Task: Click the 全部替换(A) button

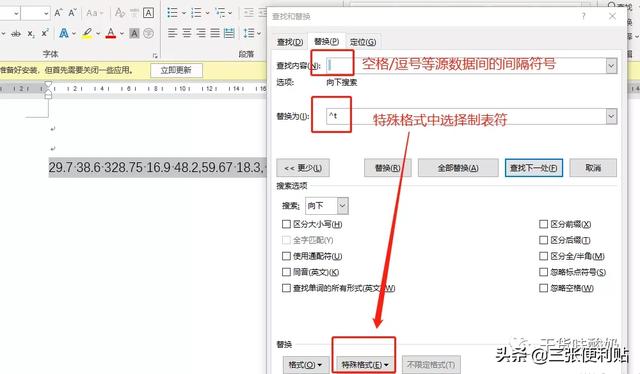Action: click(458, 168)
